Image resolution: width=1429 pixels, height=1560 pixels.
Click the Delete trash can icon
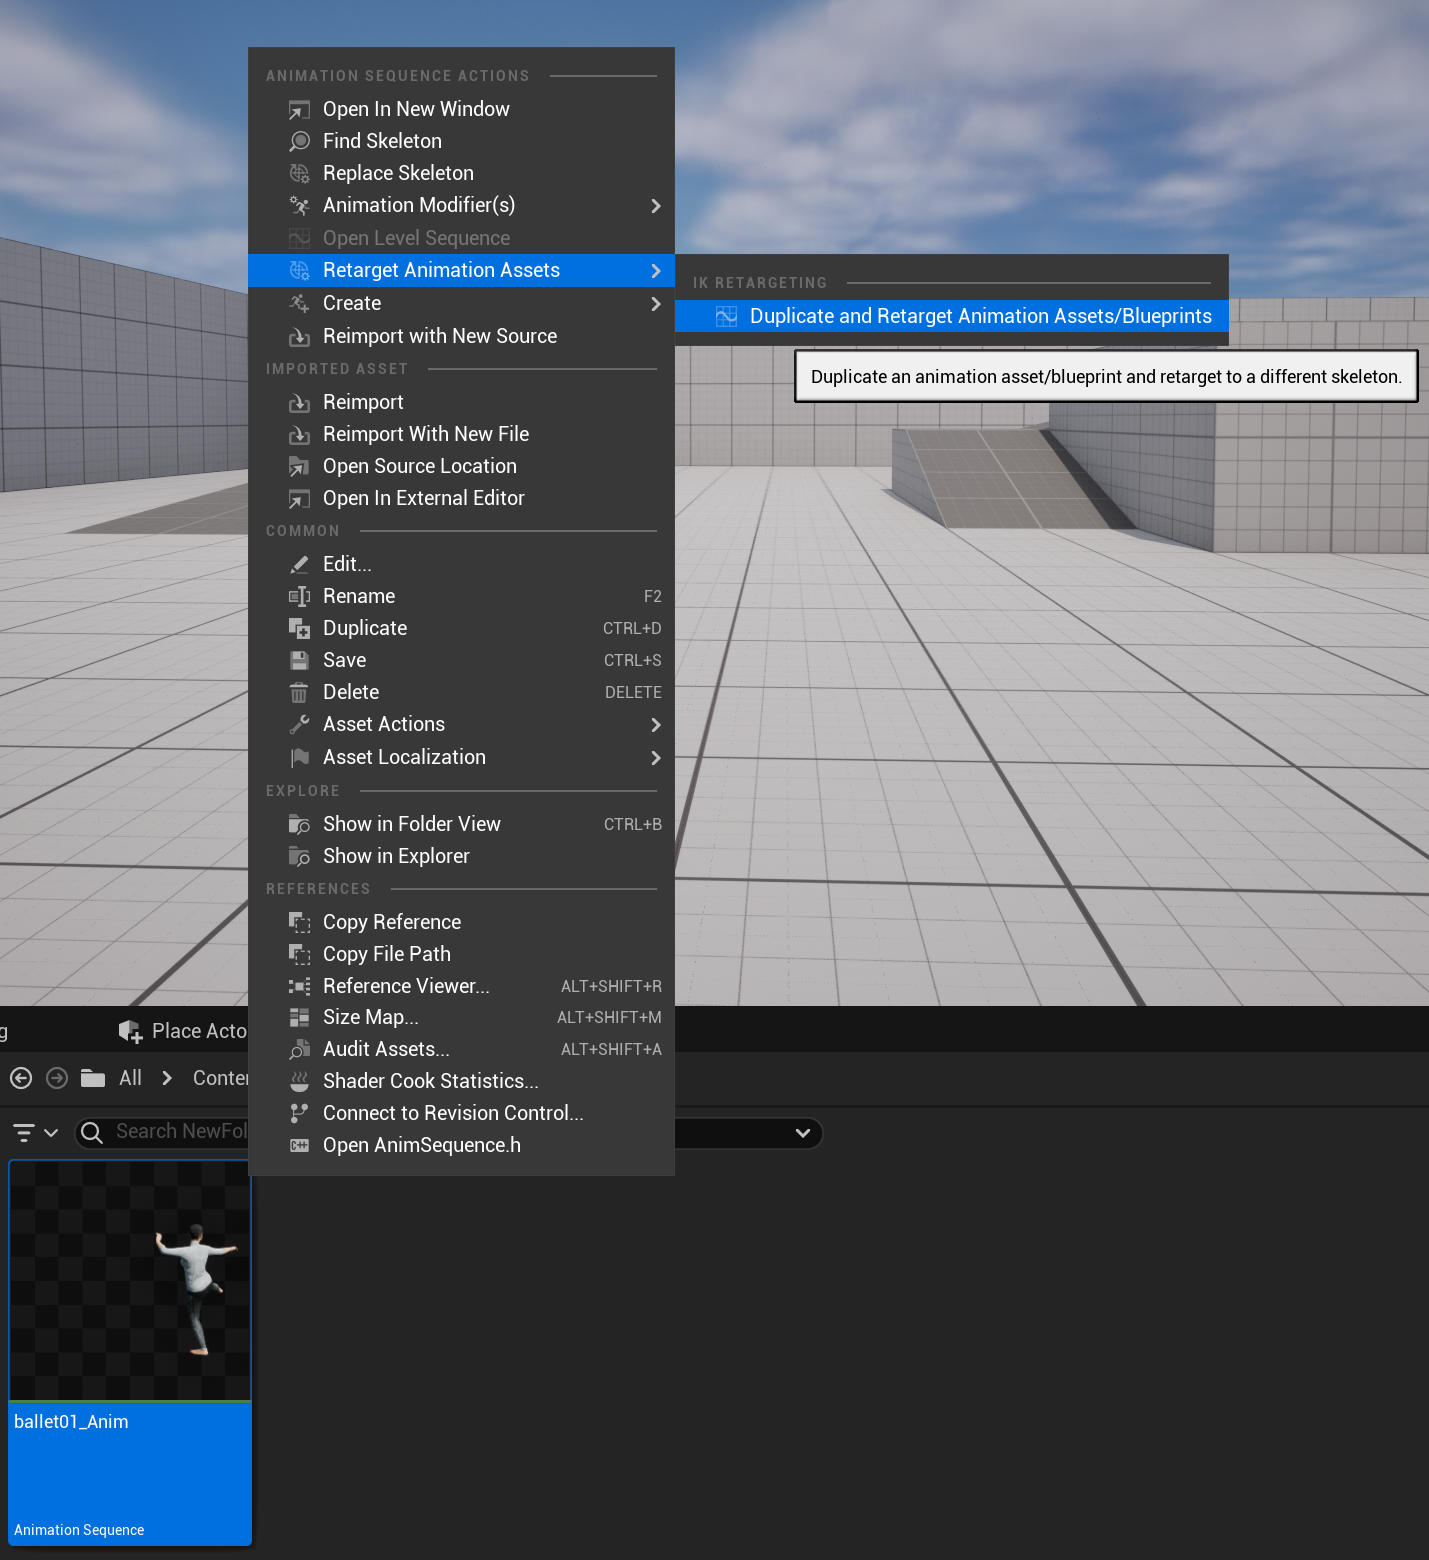299,692
